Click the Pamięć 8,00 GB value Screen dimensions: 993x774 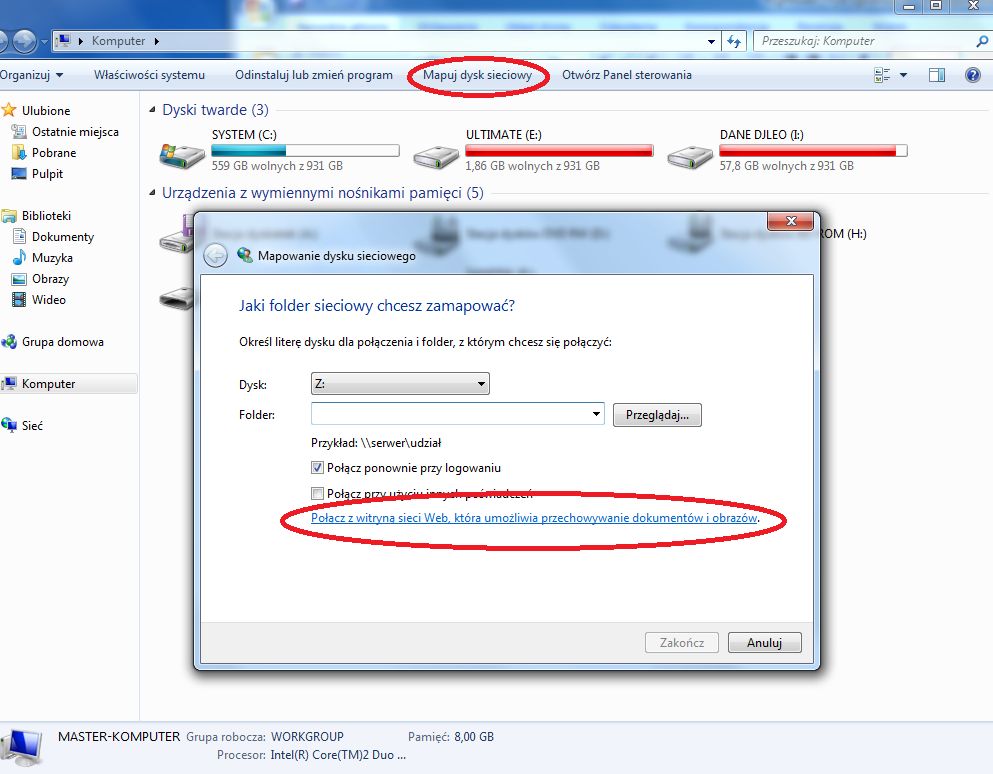coord(474,737)
